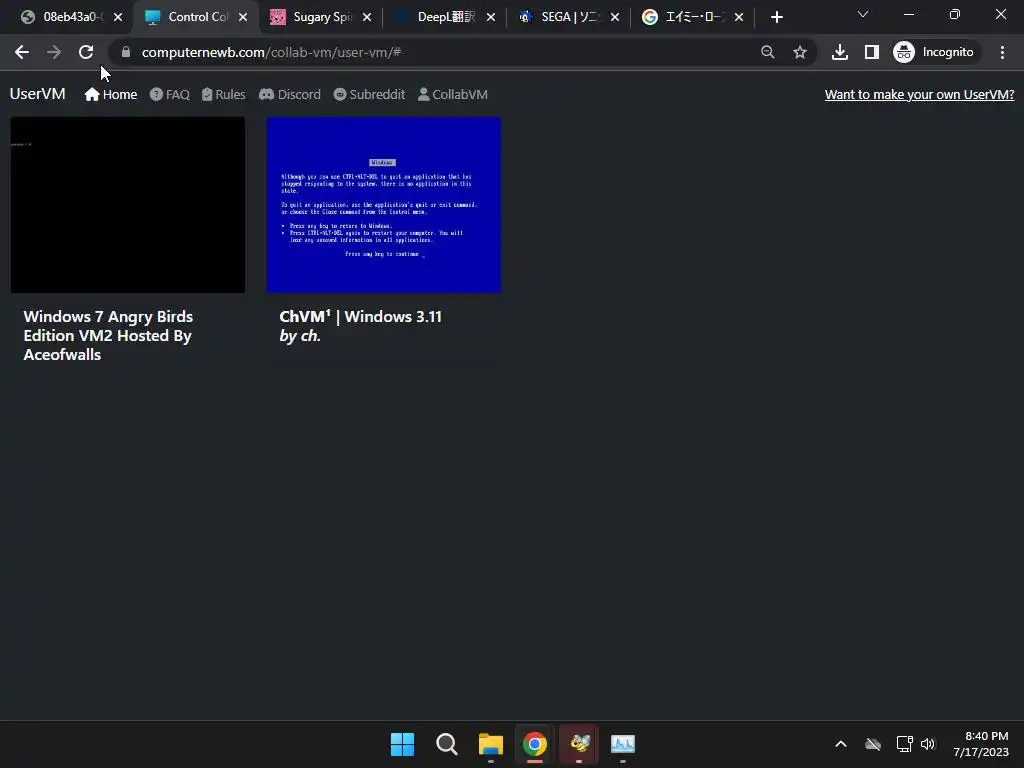Close the 08eb43a0 tab
This screenshot has height=768, width=1024.
click(x=118, y=17)
